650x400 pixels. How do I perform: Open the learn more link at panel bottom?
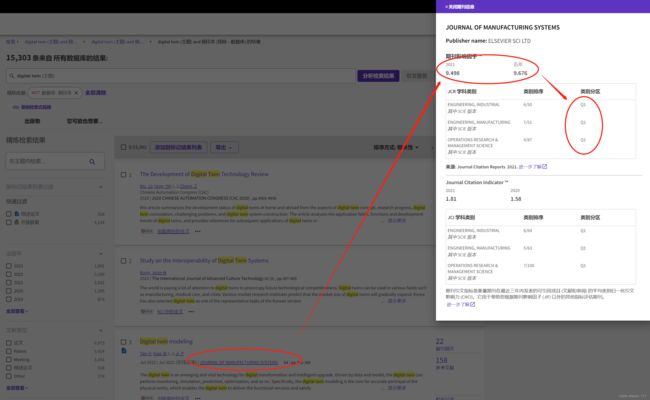click(461, 304)
